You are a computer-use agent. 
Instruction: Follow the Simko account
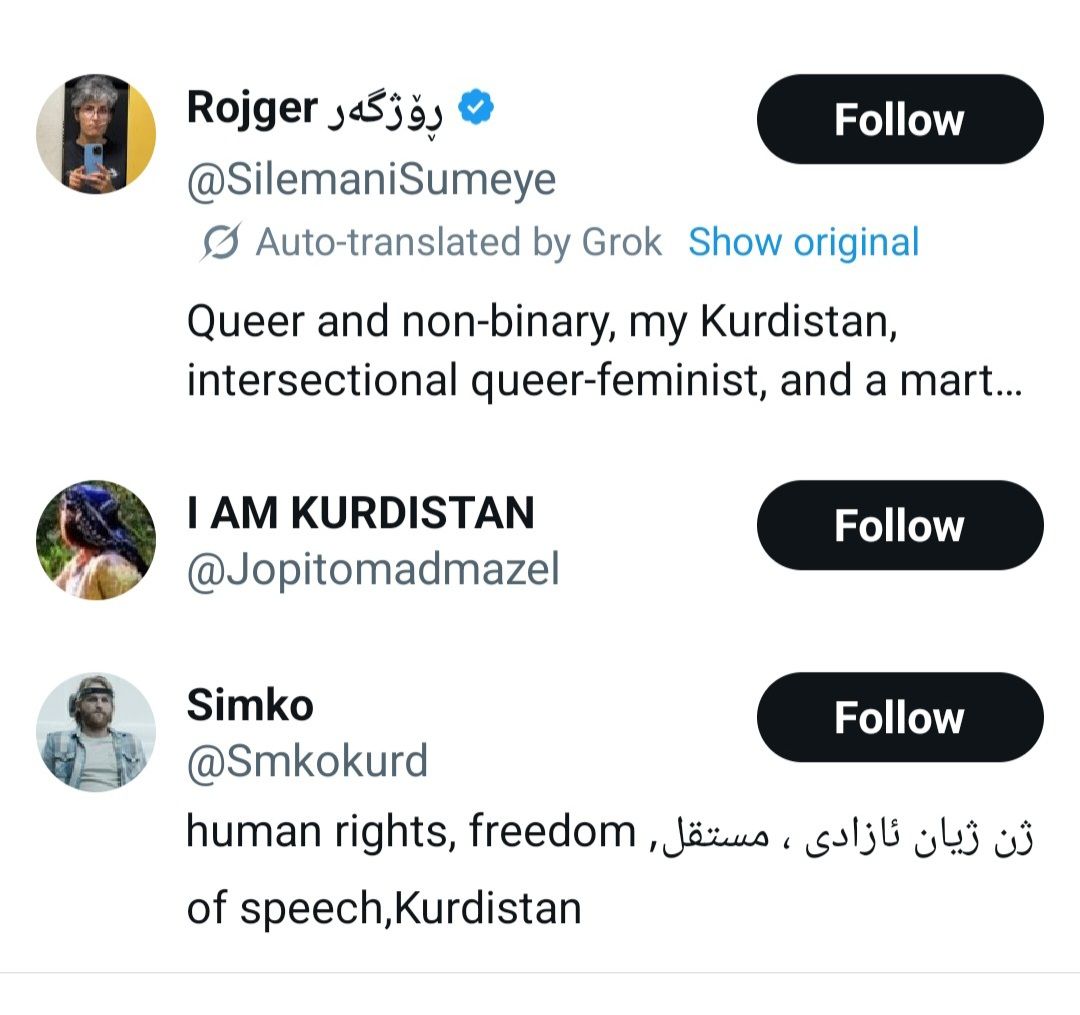coord(900,717)
